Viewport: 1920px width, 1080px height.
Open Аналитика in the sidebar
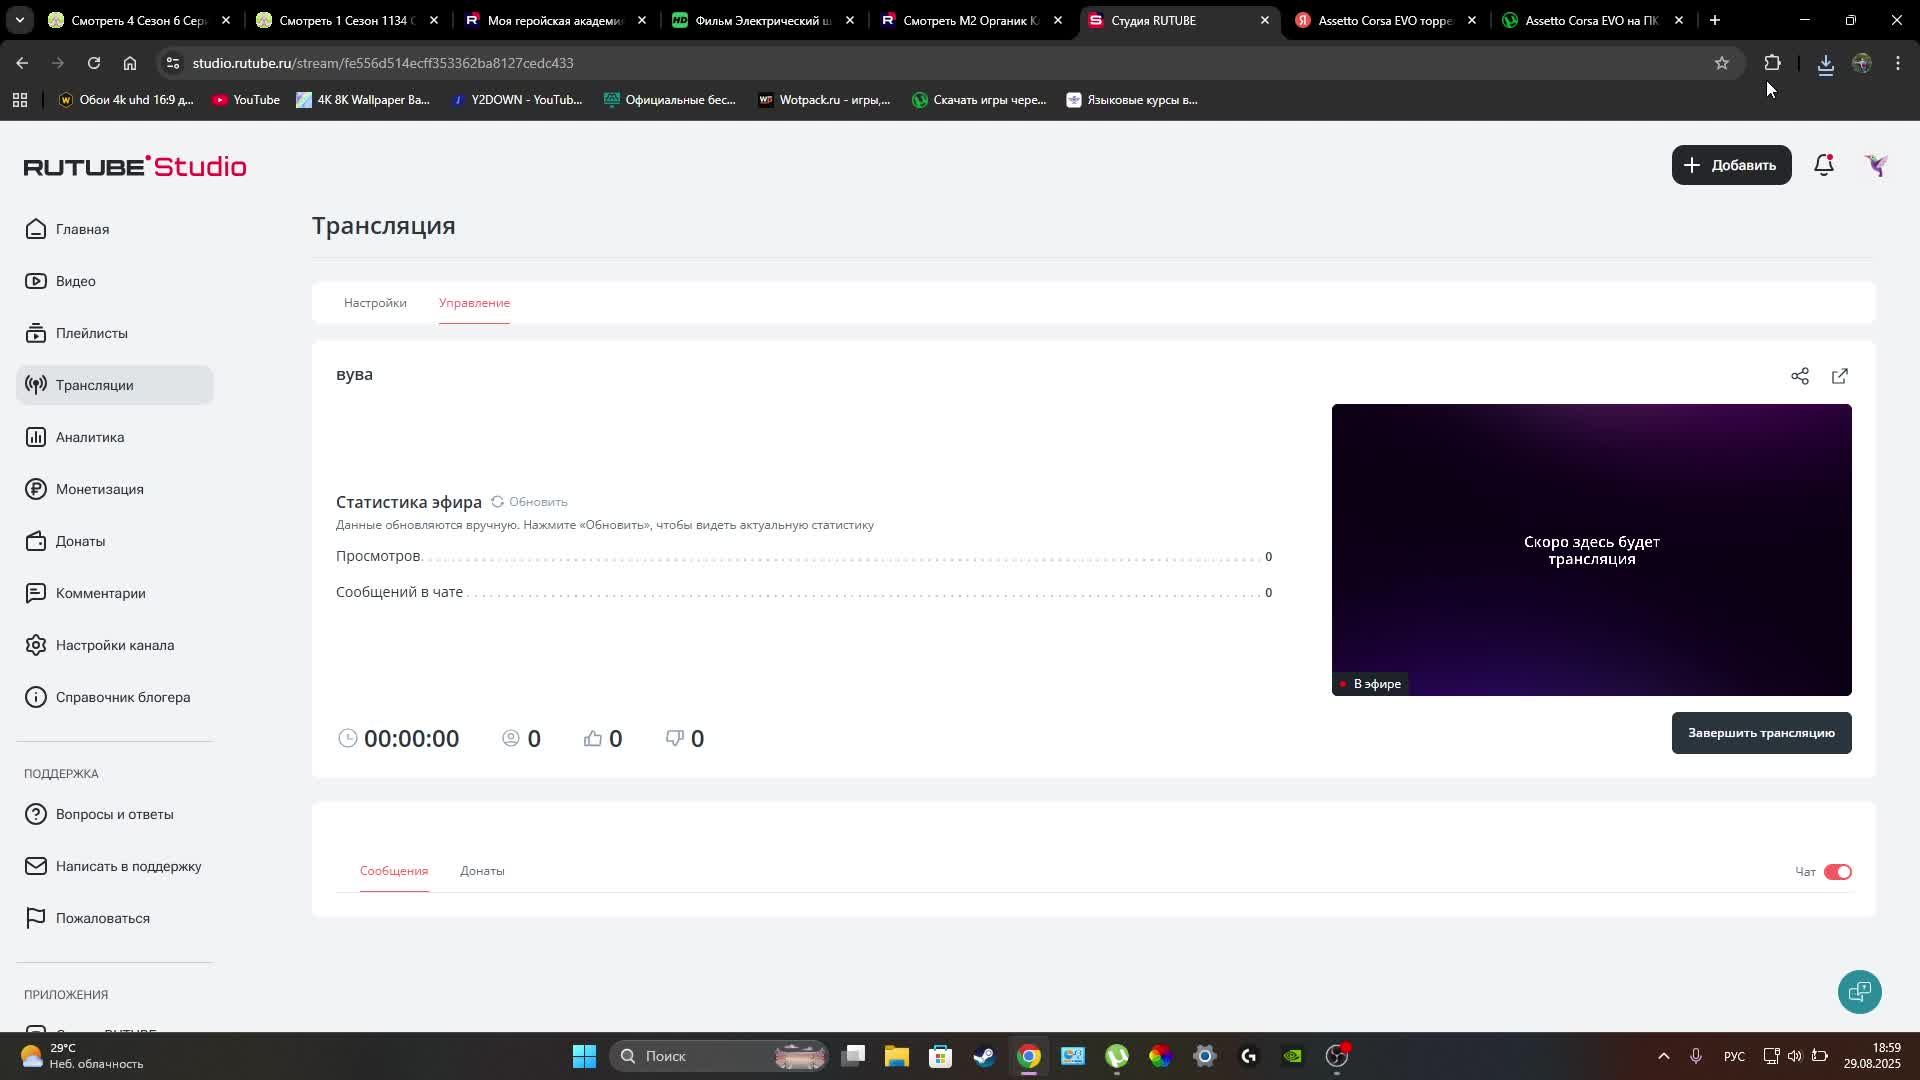pyautogui.click(x=90, y=437)
